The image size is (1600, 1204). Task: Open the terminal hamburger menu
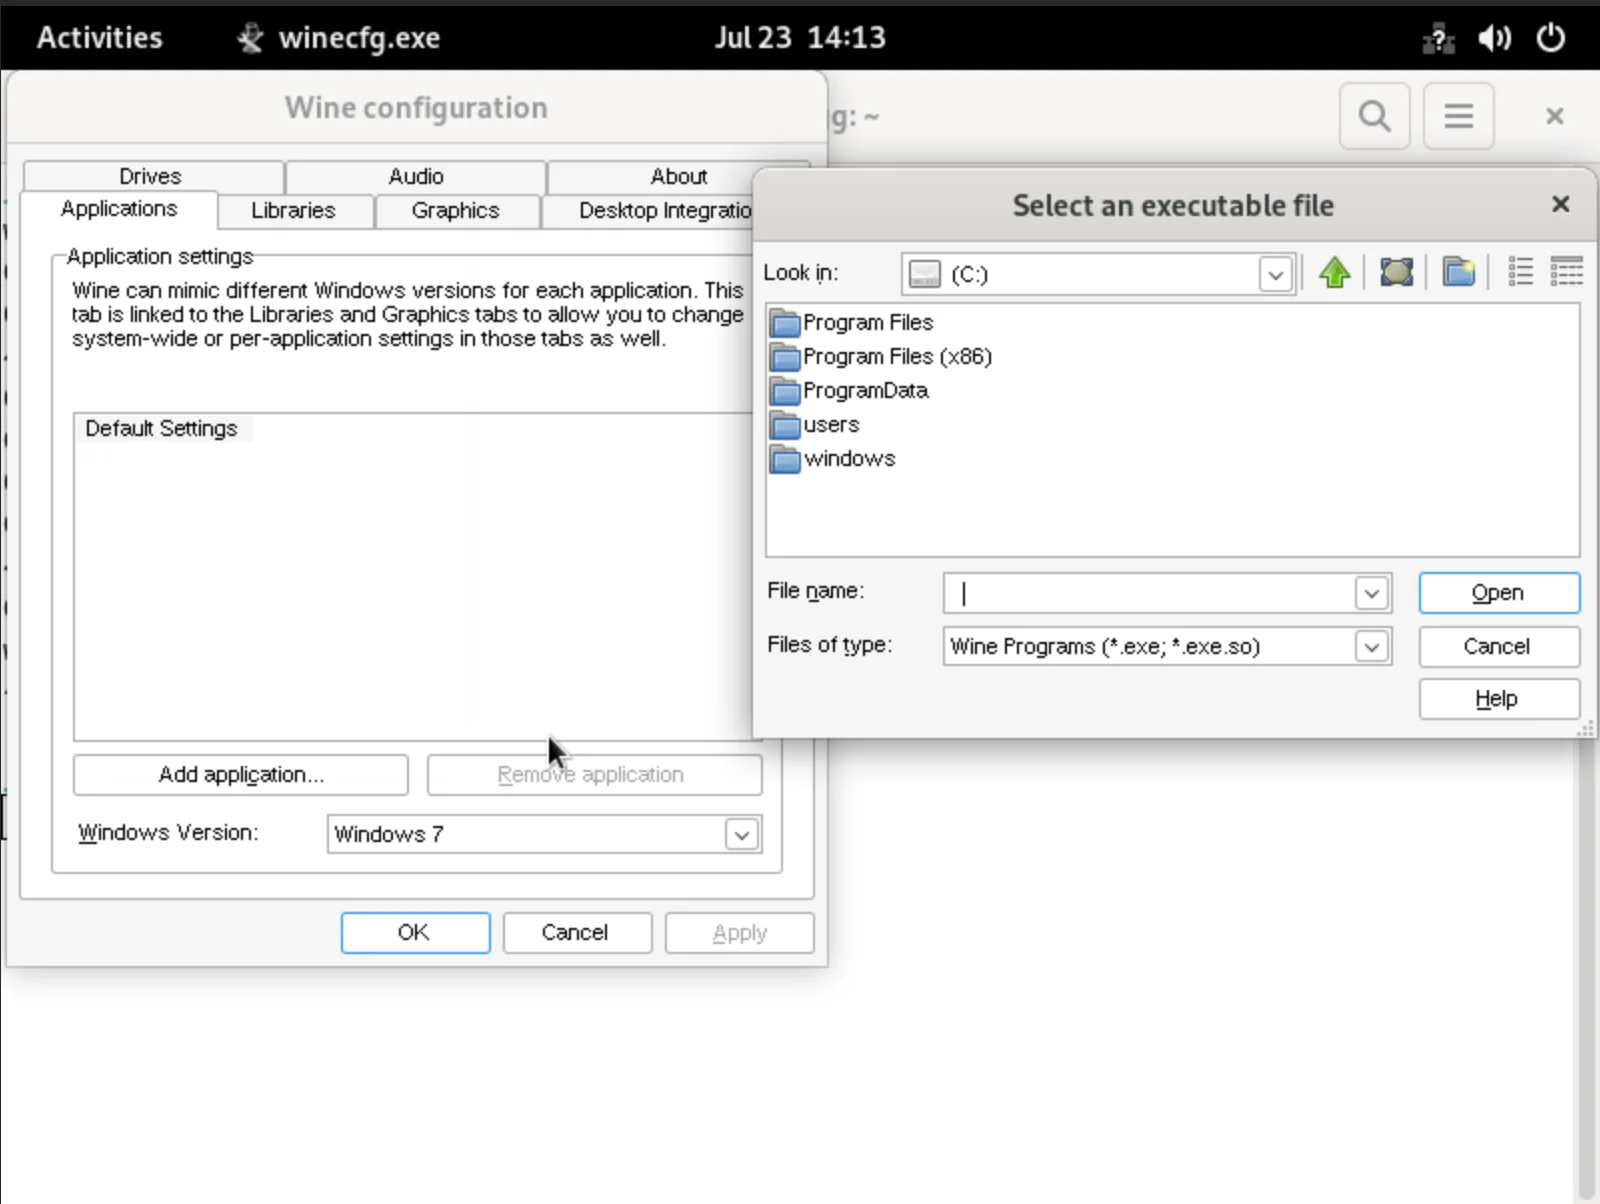coord(1458,116)
